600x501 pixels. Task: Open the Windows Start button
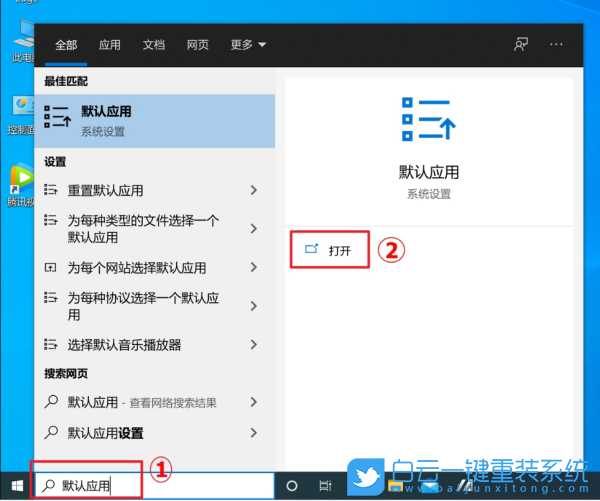tap(17, 486)
